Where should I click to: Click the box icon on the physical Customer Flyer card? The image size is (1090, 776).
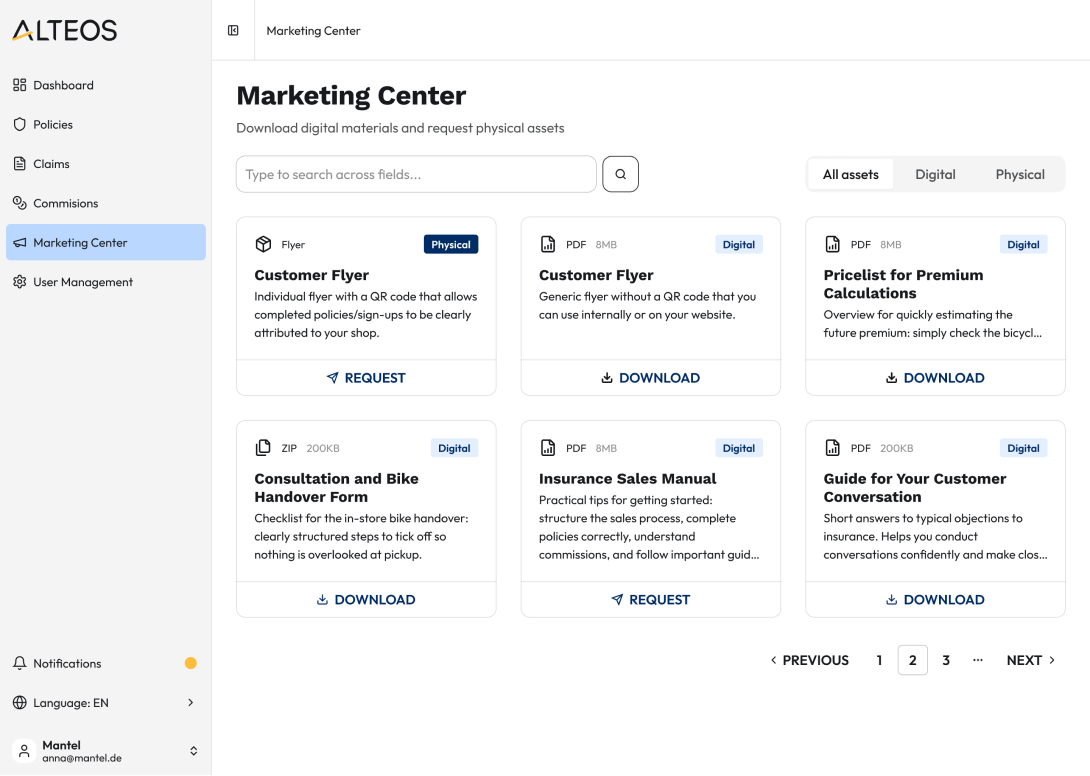pos(263,244)
